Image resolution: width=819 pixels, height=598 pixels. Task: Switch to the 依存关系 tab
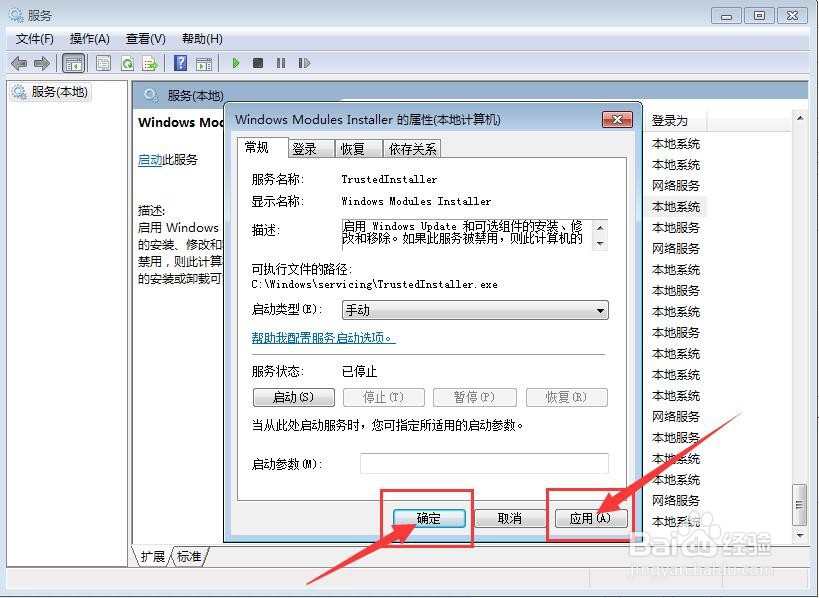point(412,149)
